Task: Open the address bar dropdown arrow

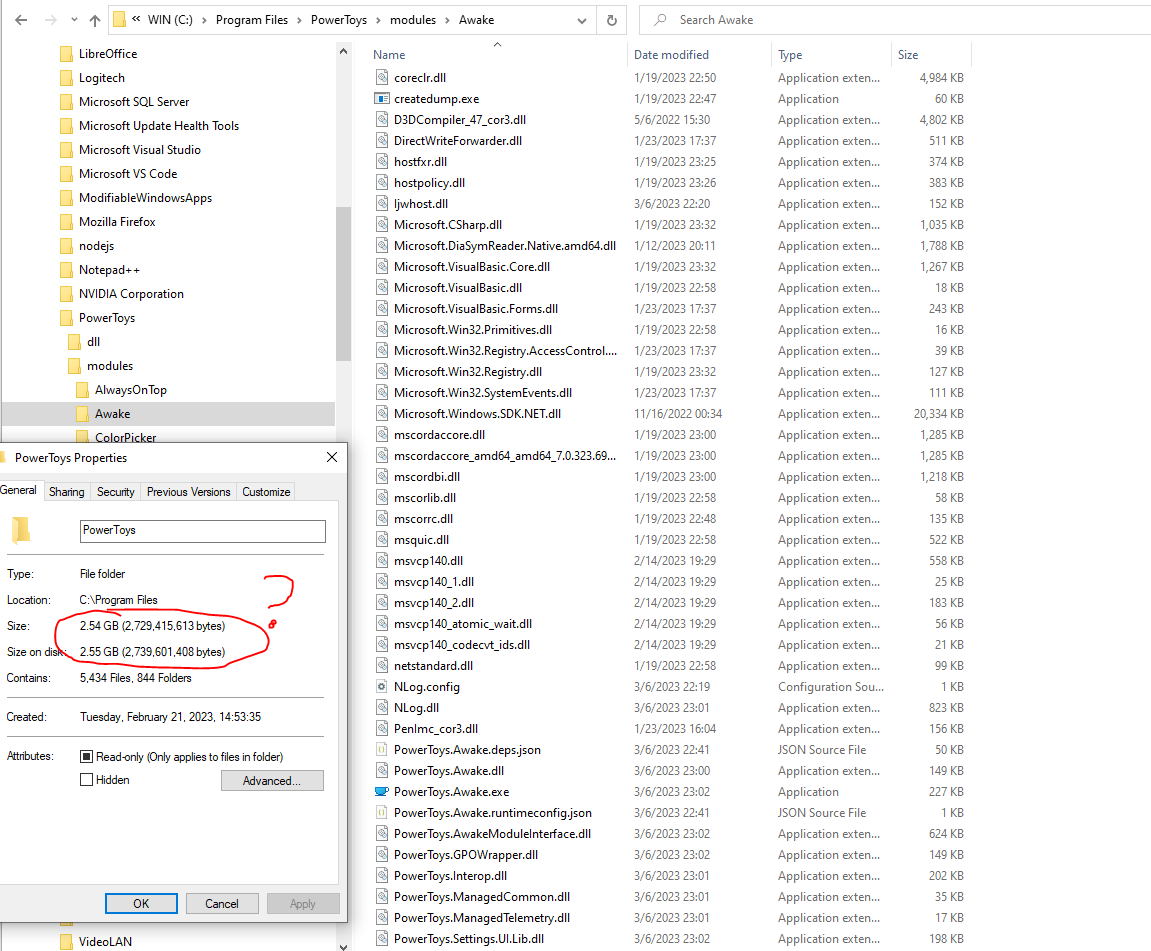Action: (x=581, y=19)
